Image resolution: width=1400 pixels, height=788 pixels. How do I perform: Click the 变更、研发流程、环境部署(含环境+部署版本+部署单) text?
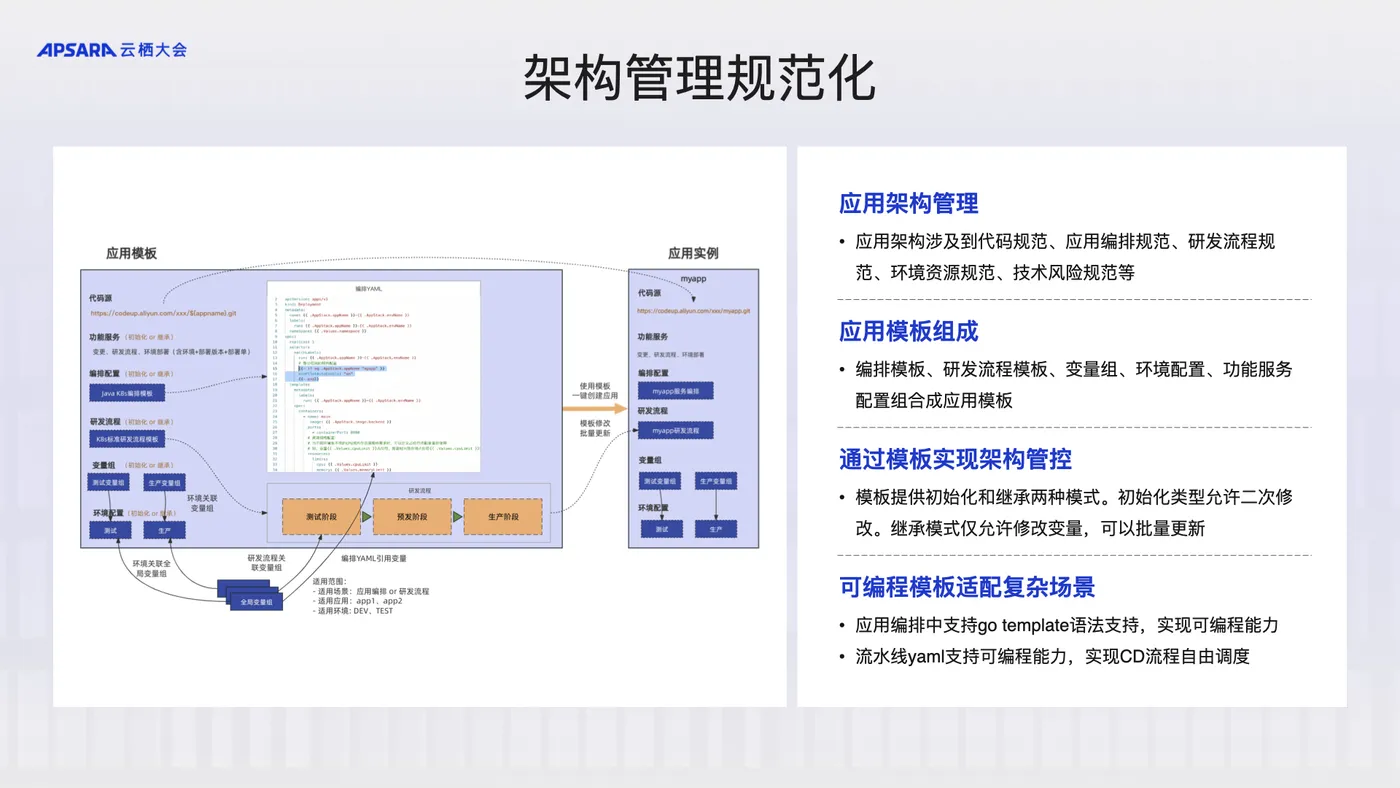(x=171, y=353)
